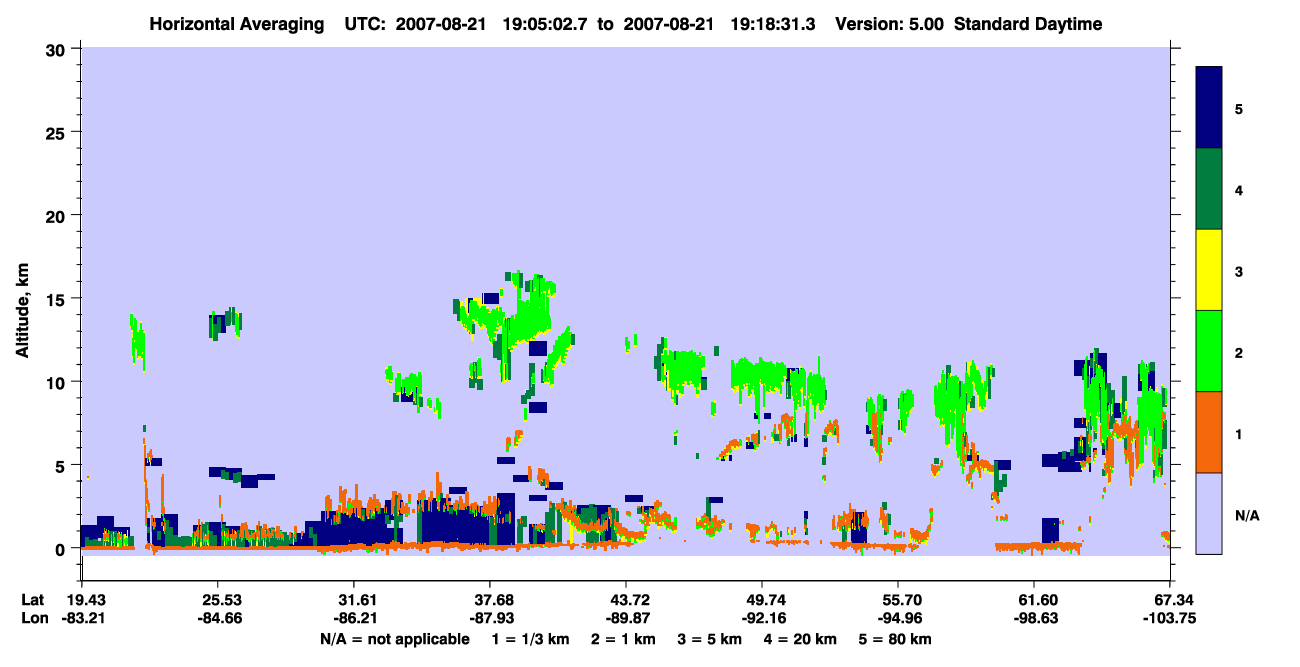Viewport: 1300px width, 667px height.
Task: Click the dark green color bar segment labeled 4
Action: point(1209,189)
